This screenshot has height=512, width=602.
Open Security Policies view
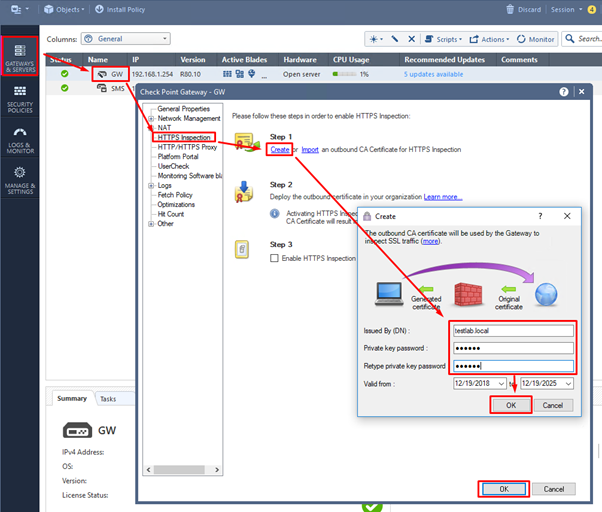[x=20, y=98]
